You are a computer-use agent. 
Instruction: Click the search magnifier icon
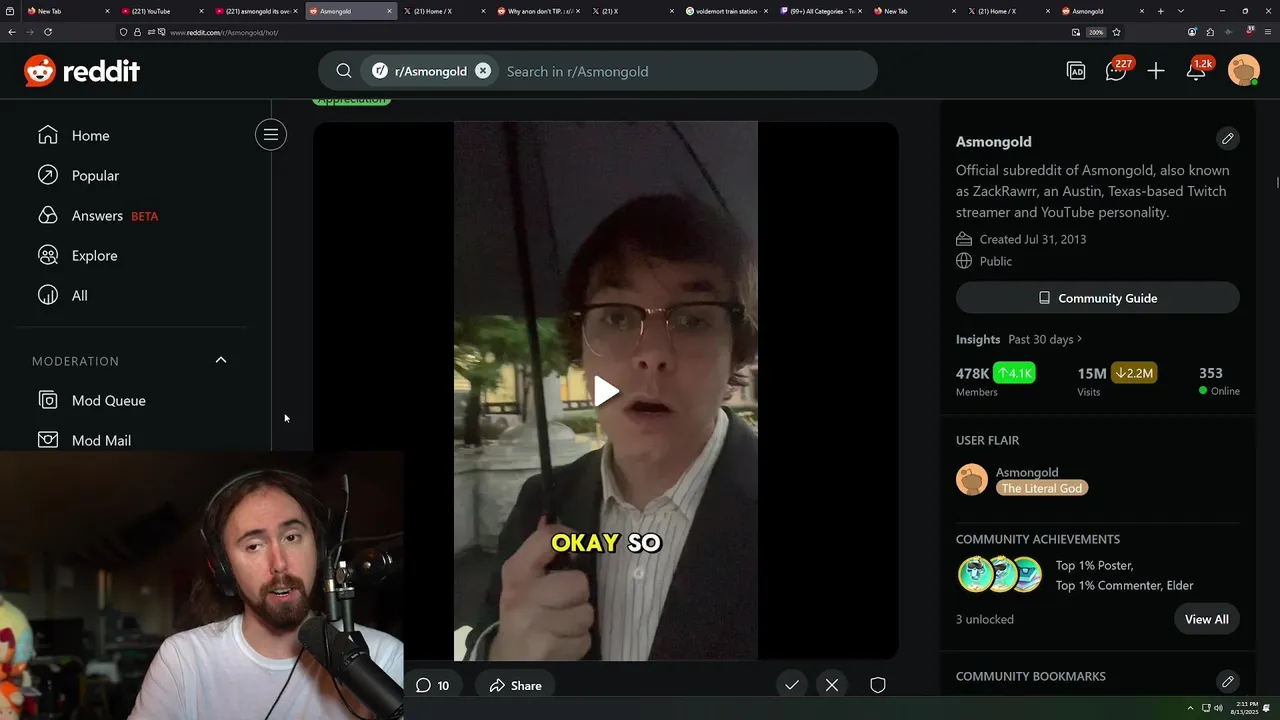pyautogui.click(x=343, y=71)
